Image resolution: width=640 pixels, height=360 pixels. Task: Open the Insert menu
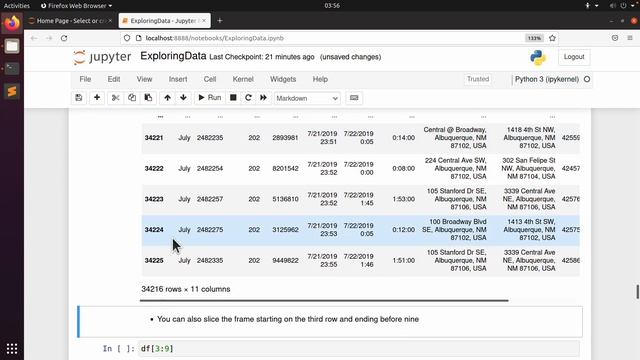click(x=178, y=79)
